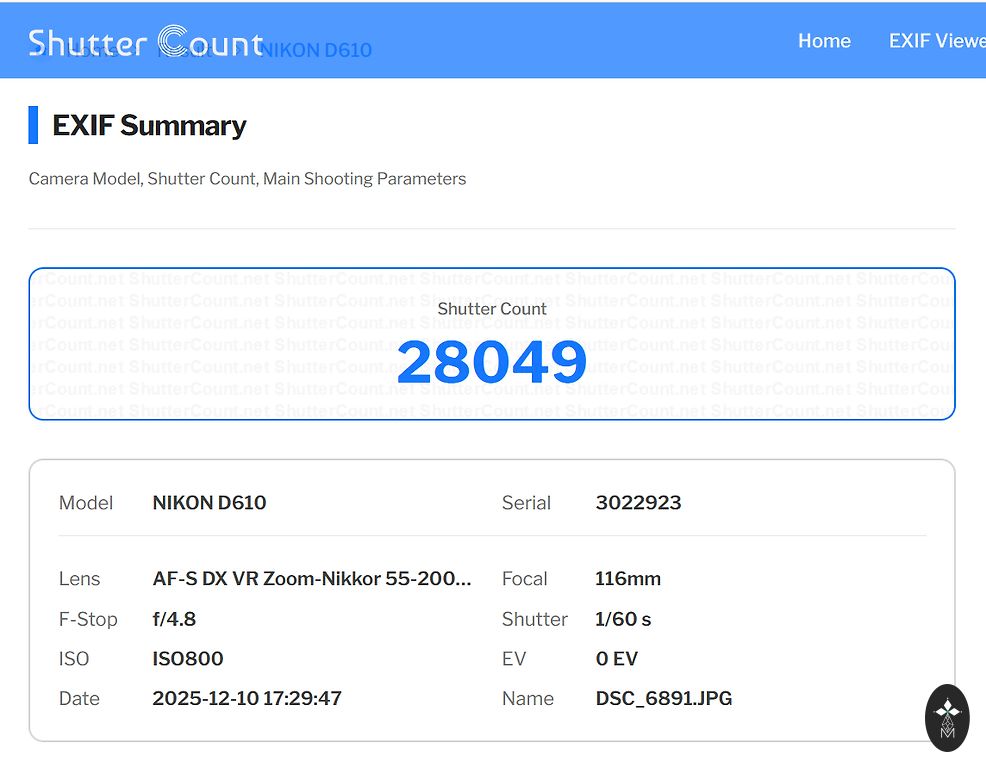Select the serial number 3022923

pyautogui.click(x=638, y=503)
